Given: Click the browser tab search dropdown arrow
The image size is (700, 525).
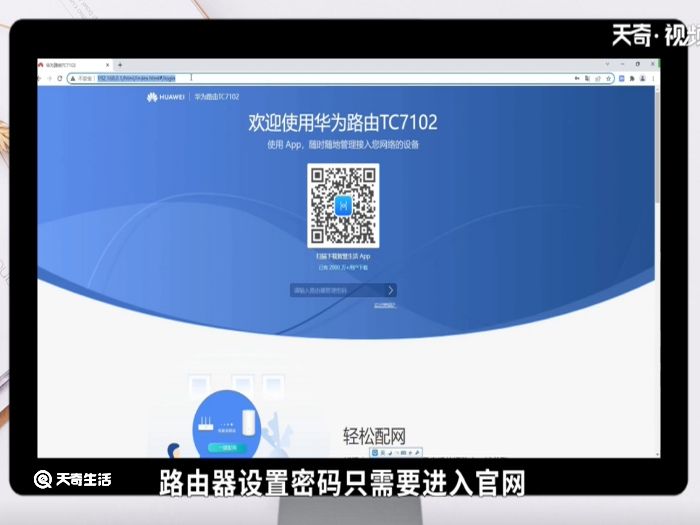Looking at the screenshot, I should [x=607, y=64].
